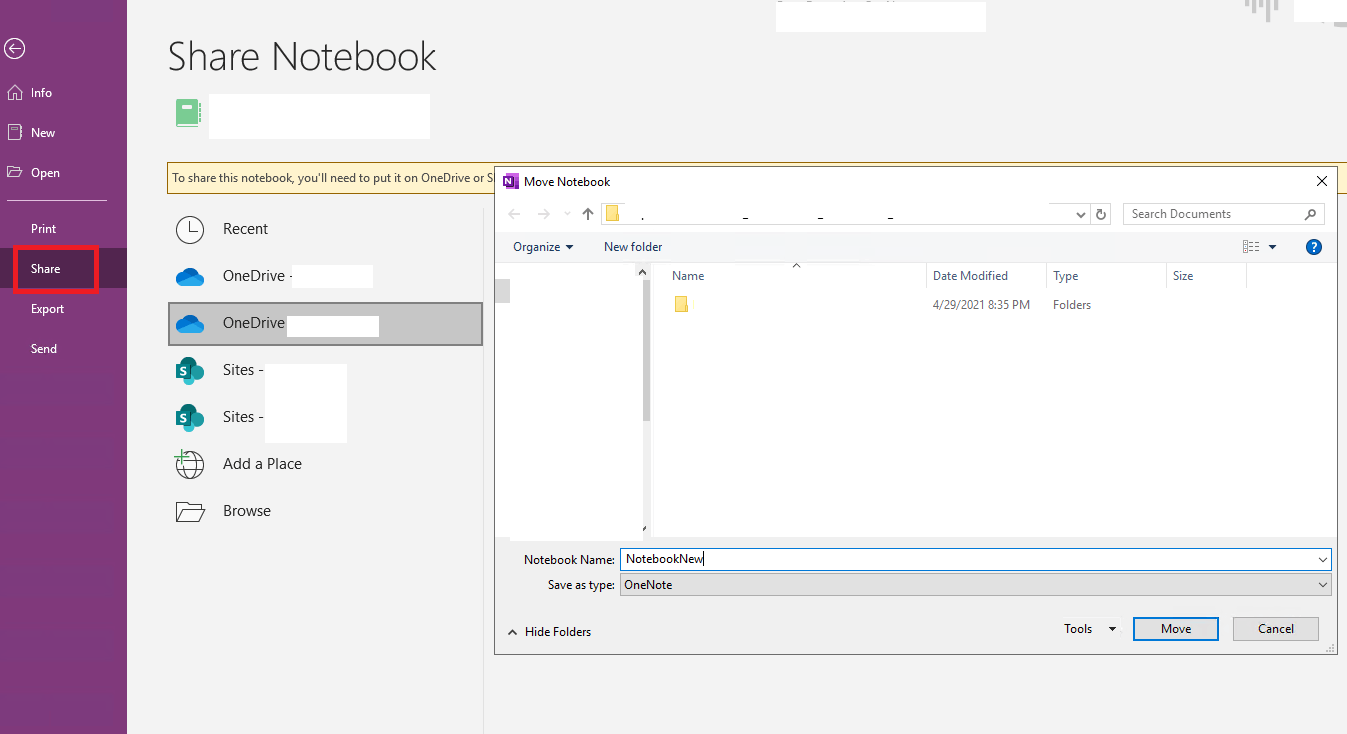Sort by Name column
Screen dimensions: 1347x734
click(x=795, y=276)
